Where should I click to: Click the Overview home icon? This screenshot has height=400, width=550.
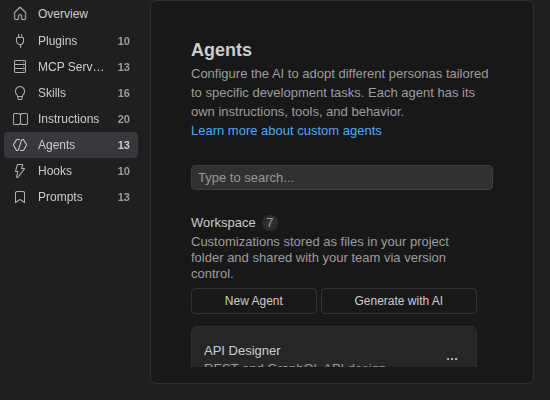click(20, 14)
